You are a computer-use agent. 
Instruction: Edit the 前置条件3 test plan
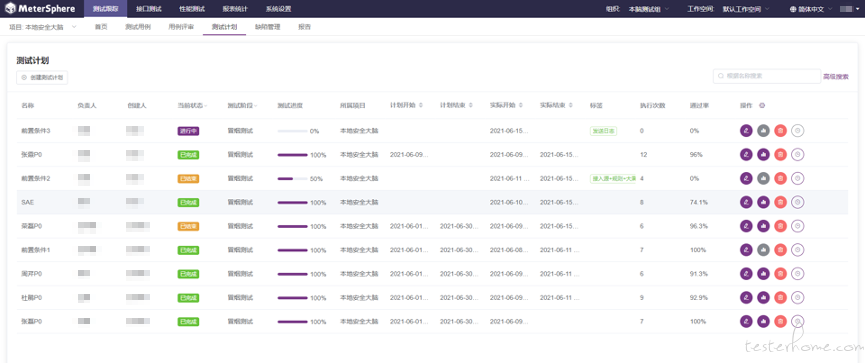click(746, 131)
